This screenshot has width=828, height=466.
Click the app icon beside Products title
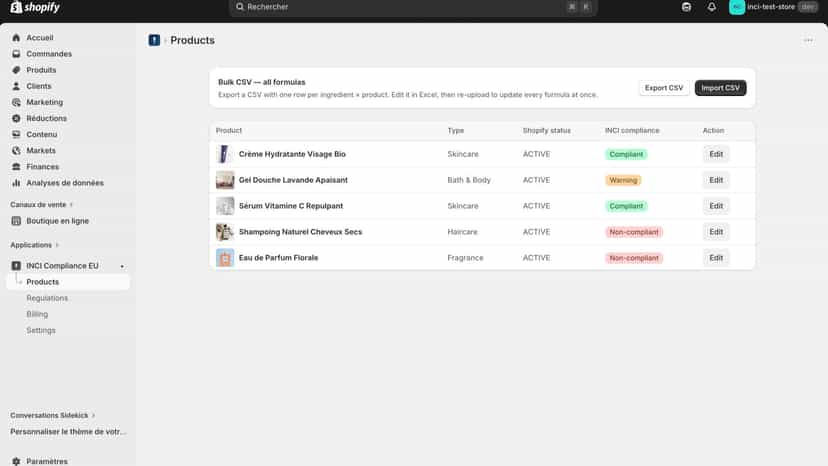(154, 40)
